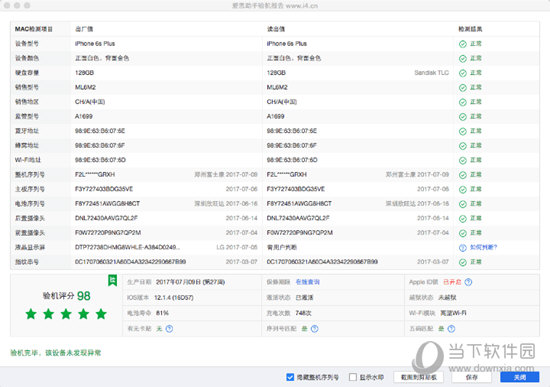Select factory-value cell 'A1699'
This screenshot has height=387, width=550.
click(84, 116)
